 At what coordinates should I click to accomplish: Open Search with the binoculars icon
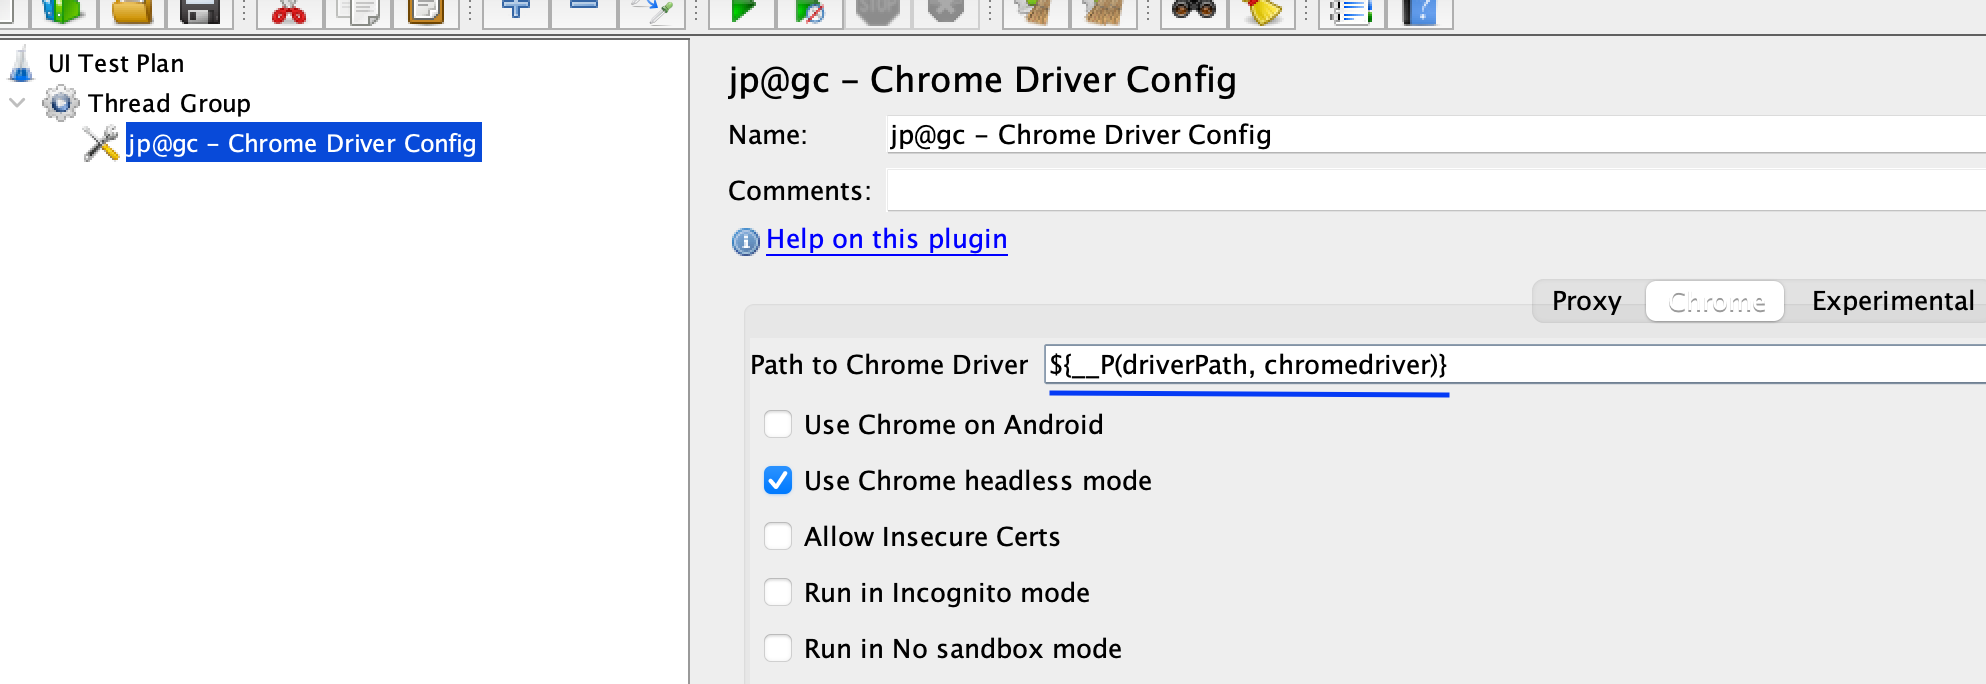[x=1193, y=11]
